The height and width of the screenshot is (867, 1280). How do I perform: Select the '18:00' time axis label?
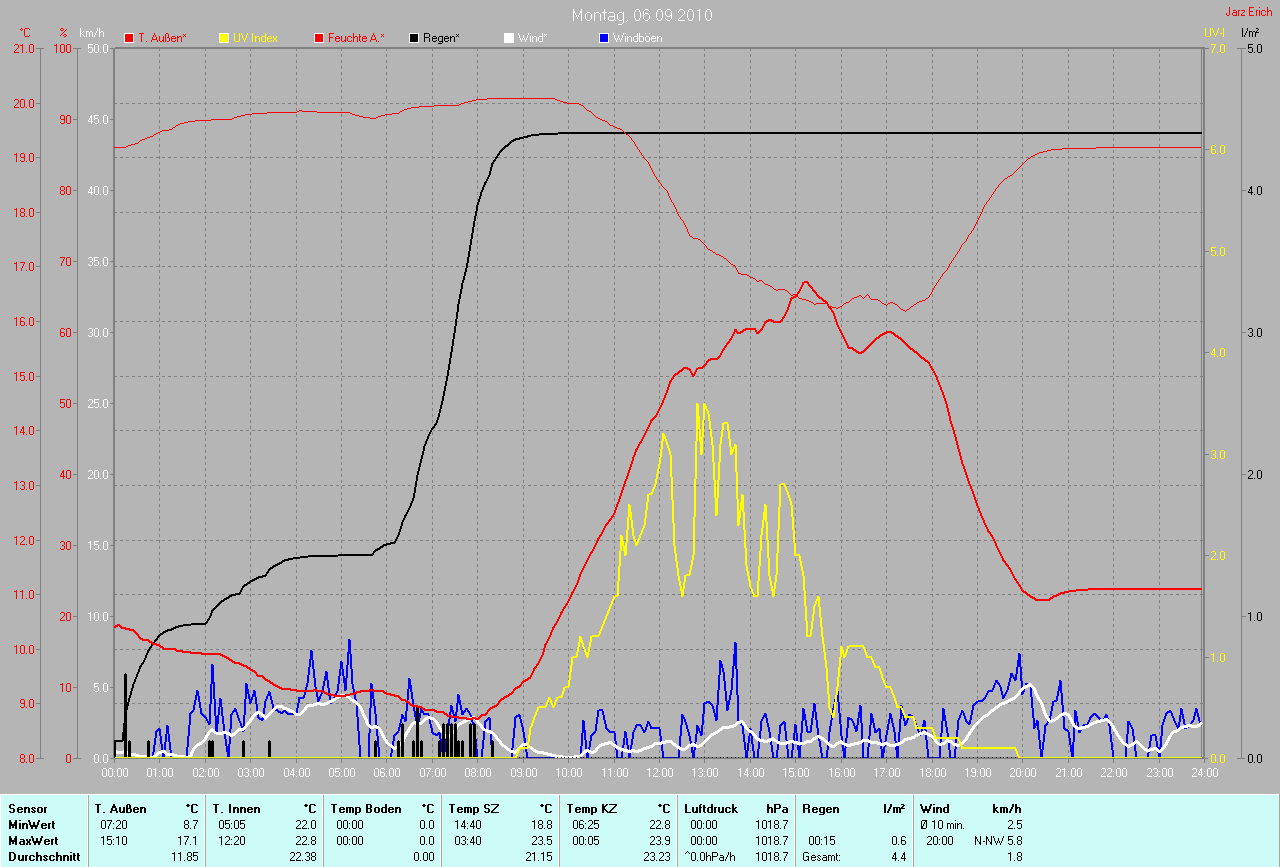pos(932,772)
